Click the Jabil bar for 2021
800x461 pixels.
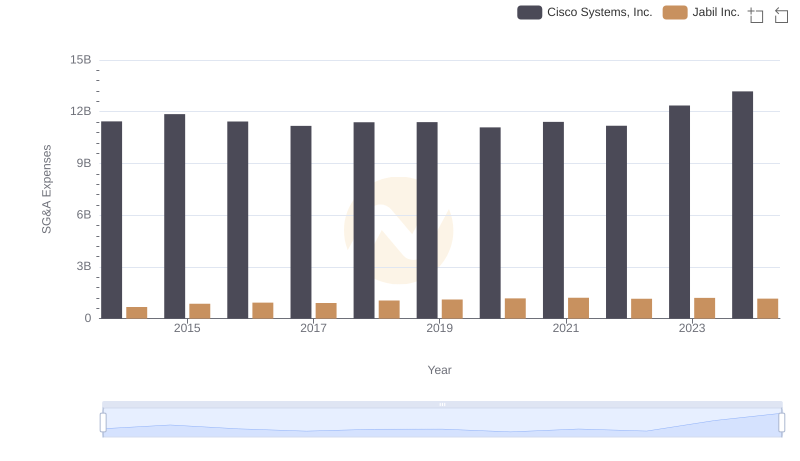coord(578,308)
